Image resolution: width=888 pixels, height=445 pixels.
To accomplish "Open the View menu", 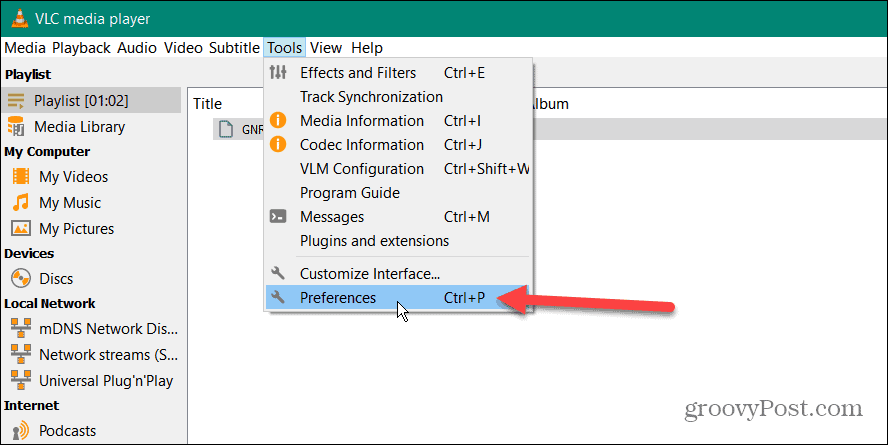I will click(326, 48).
